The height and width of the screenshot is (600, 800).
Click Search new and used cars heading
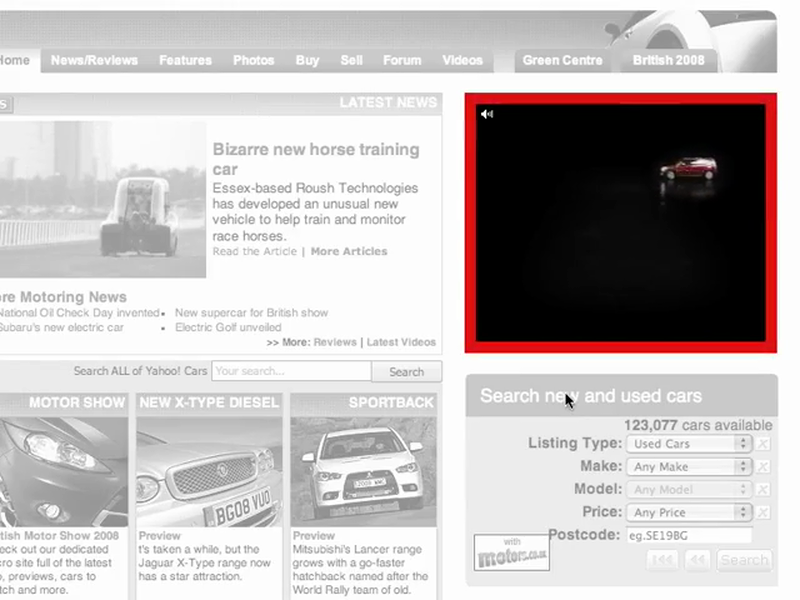coord(591,396)
